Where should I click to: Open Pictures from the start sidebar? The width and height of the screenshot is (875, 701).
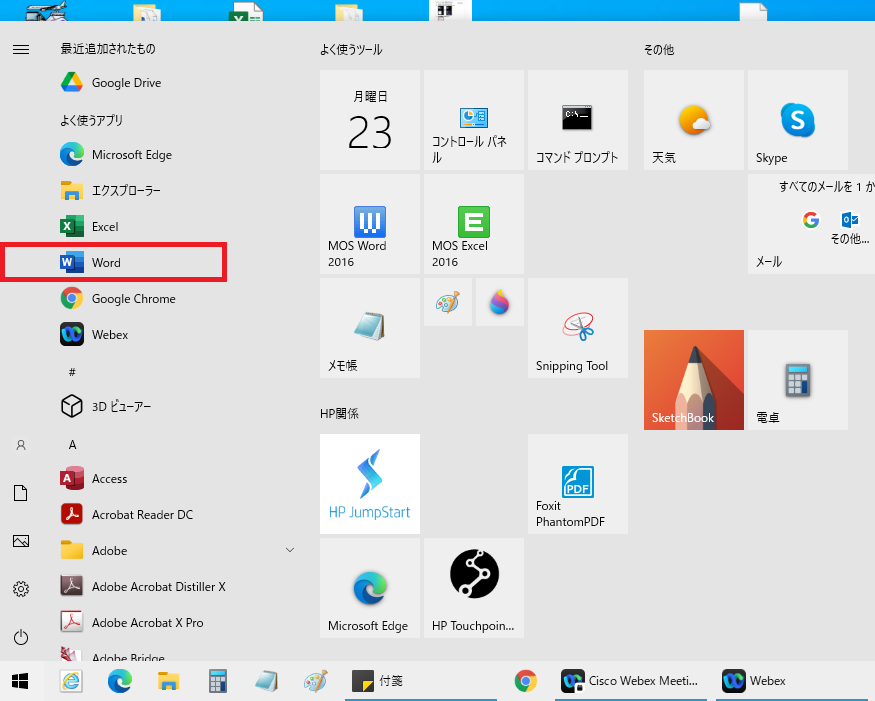[x=21, y=541]
